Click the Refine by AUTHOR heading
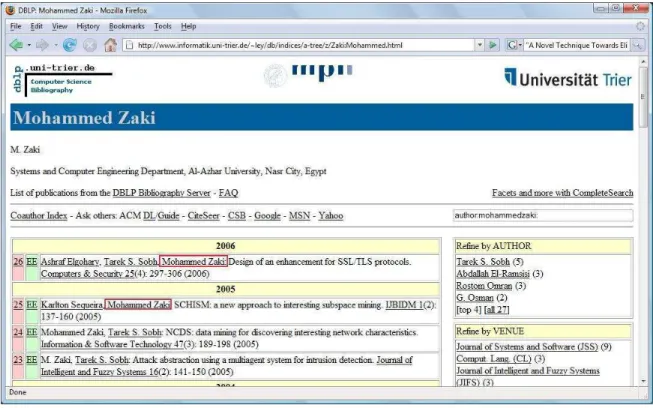Viewport: 653px width, 408px height. click(x=493, y=246)
